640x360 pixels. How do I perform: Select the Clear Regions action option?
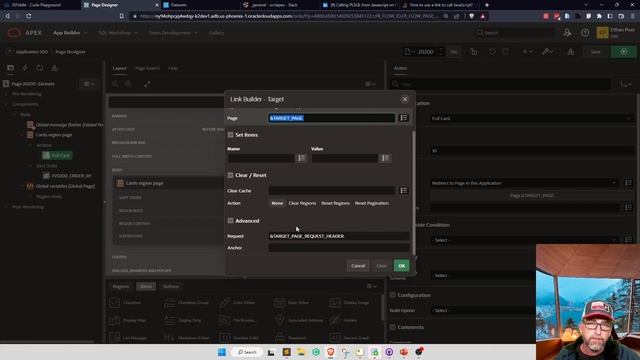tap(302, 203)
